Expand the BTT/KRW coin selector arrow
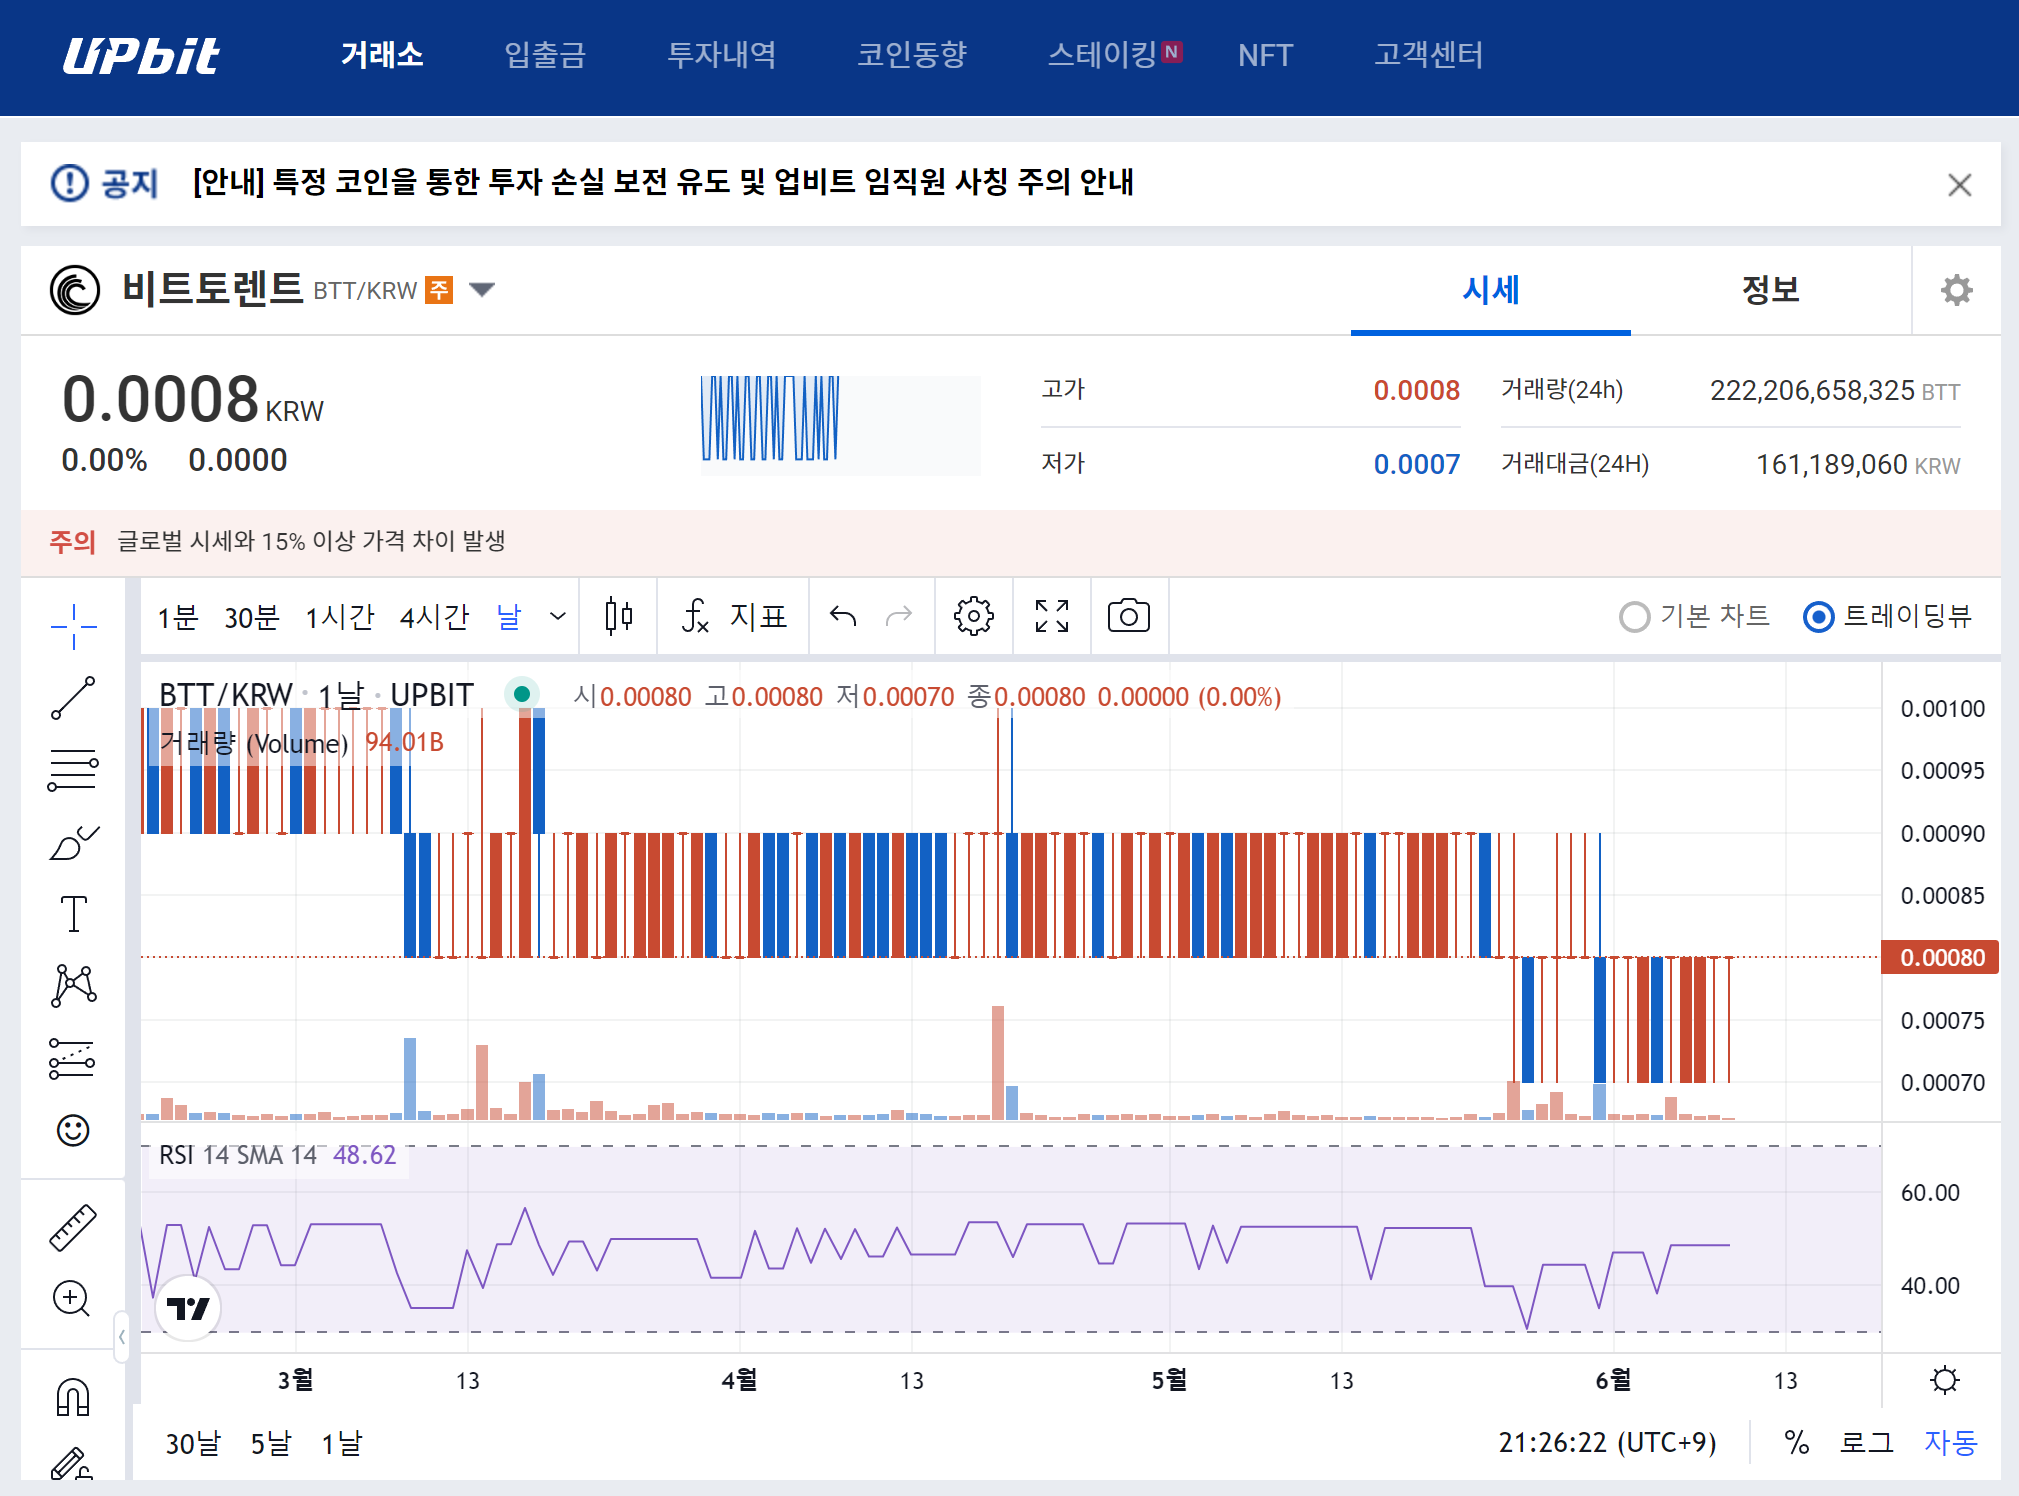 tap(482, 290)
